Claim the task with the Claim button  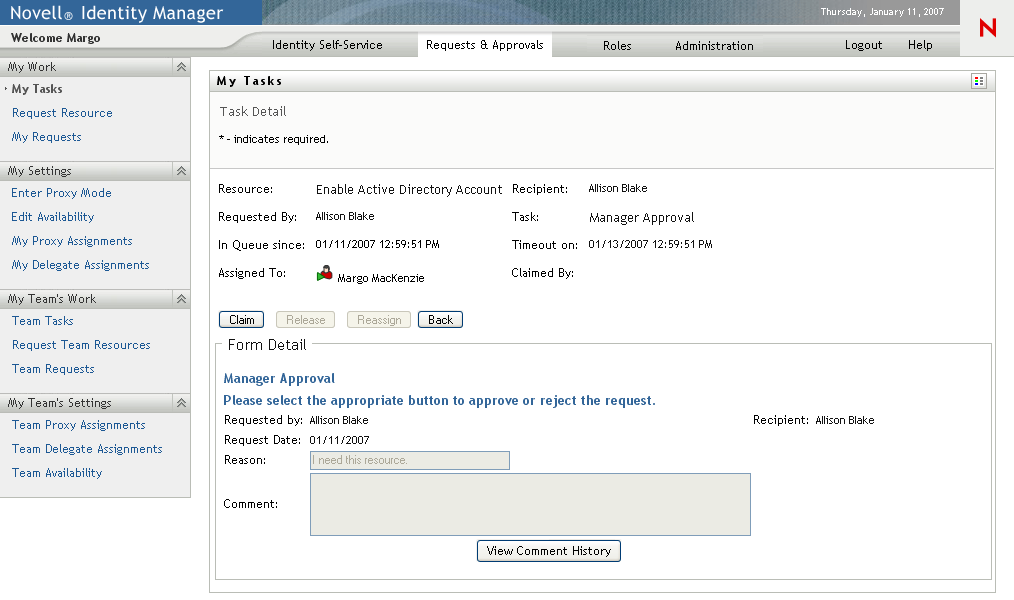point(241,320)
